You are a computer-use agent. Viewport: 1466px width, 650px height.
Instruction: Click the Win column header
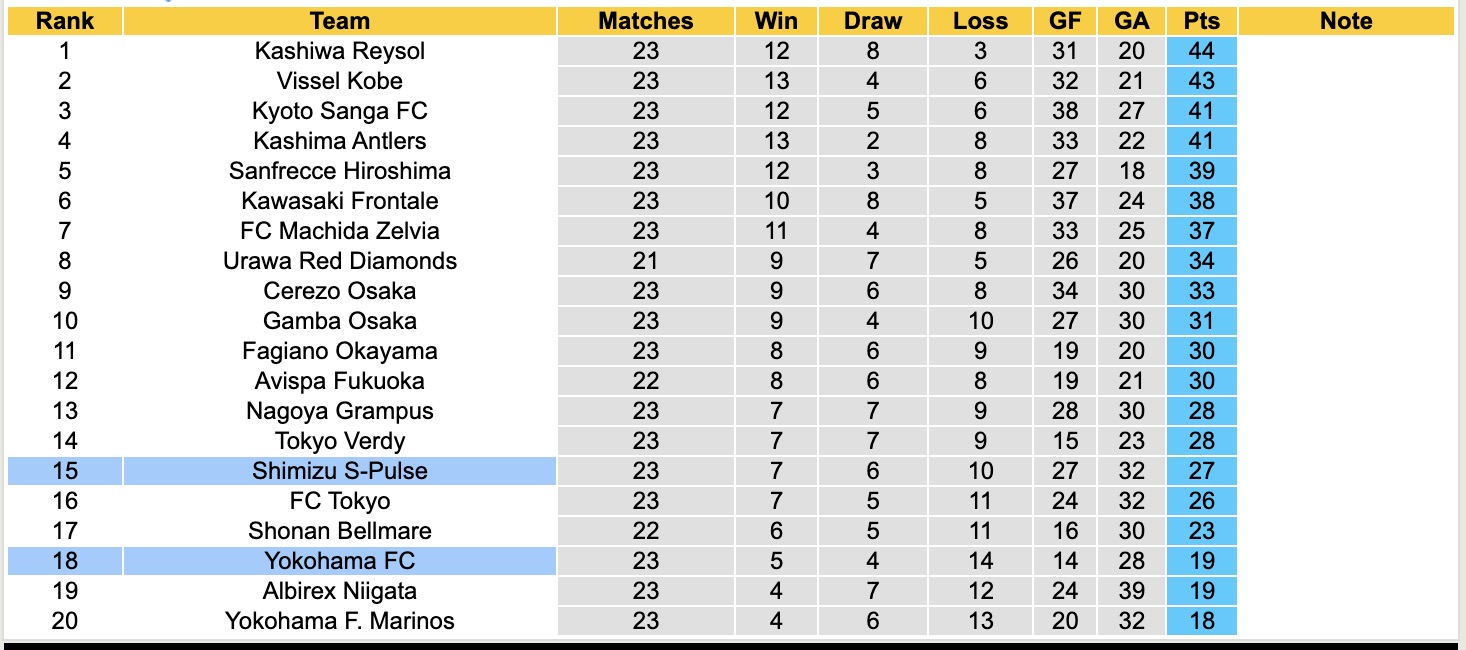tap(776, 21)
